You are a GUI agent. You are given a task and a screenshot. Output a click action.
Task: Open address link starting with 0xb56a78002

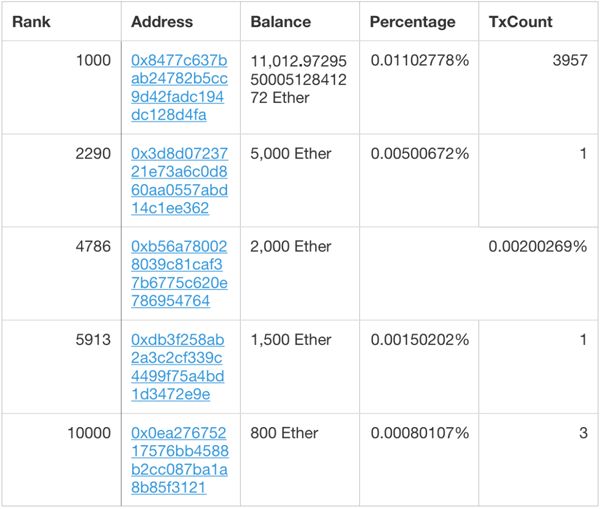coord(179,274)
